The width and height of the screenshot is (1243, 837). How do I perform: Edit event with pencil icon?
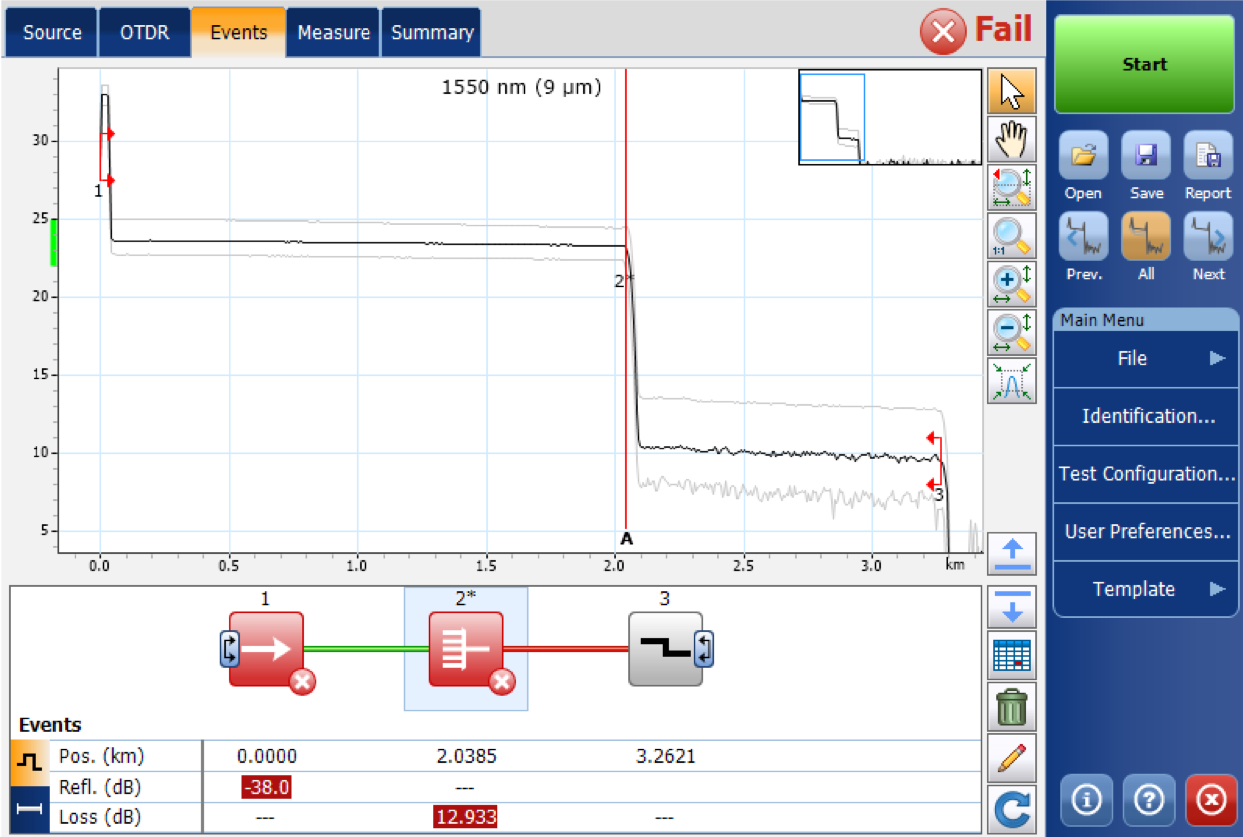coord(1011,759)
